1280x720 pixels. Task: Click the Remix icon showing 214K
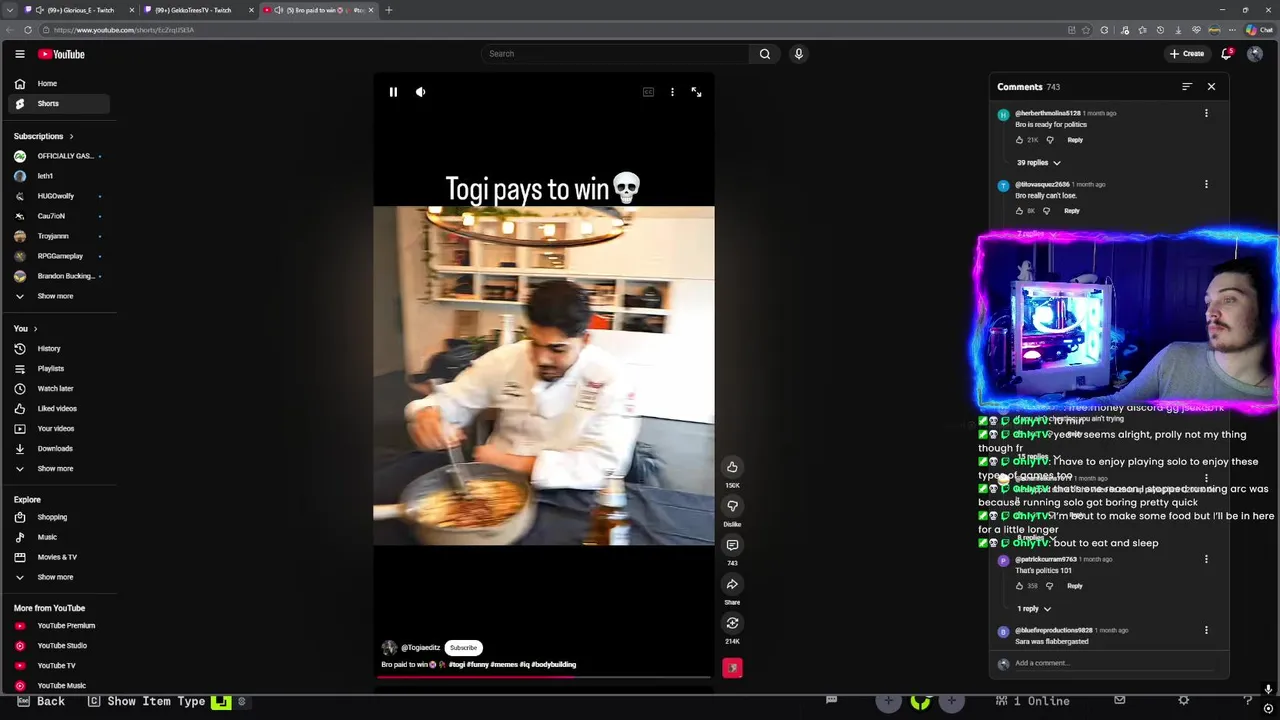pyautogui.click(x=732, y=623)
